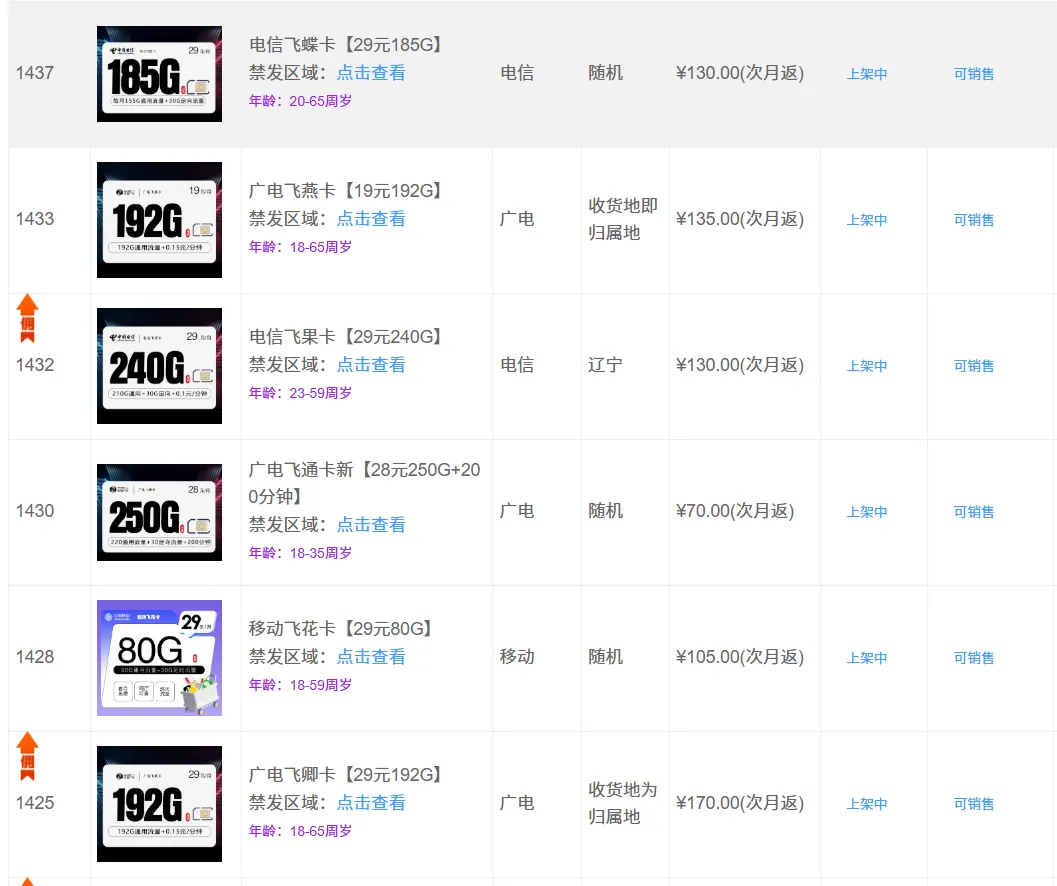Click 收货地即归属地 cell
The width and height of the screenshot is (1057, 886).
click(623, 219)
